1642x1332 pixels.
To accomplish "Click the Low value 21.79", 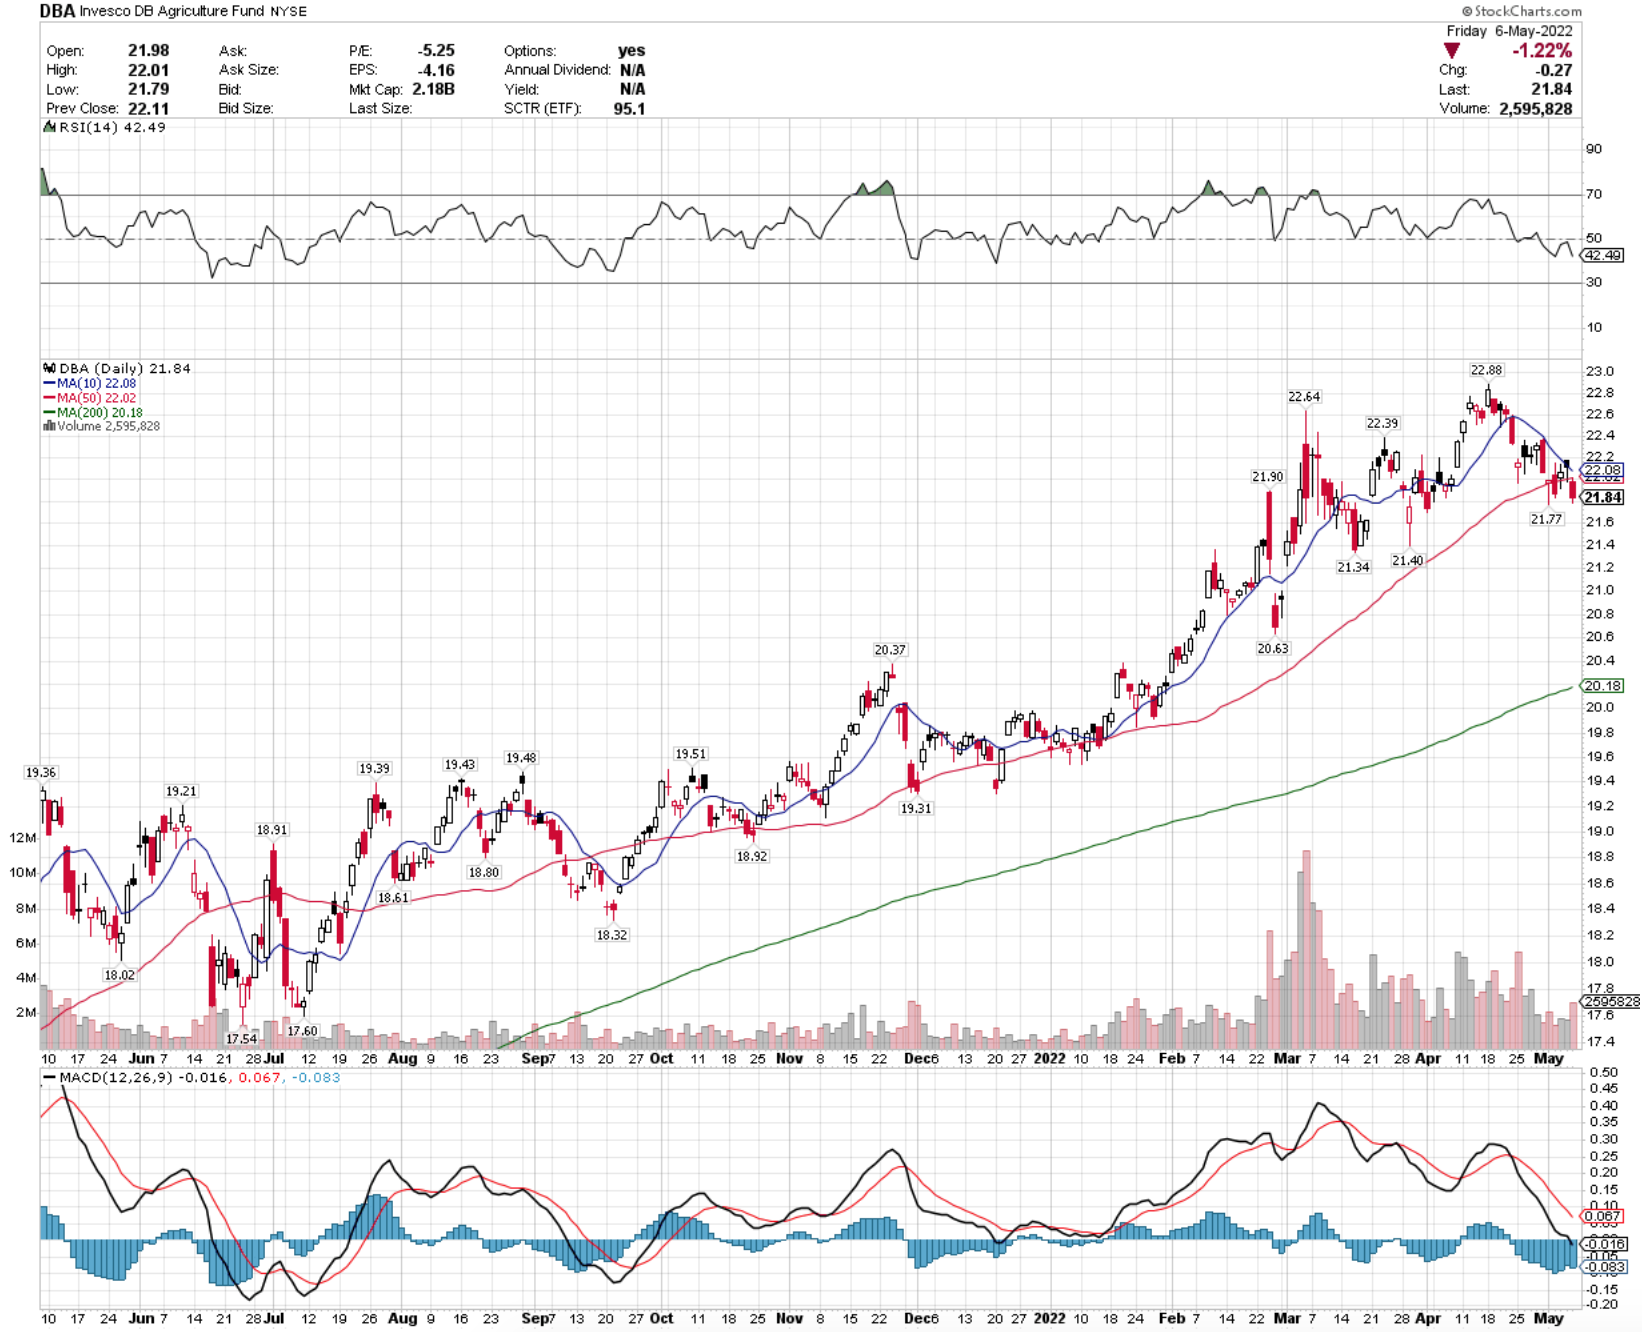I will click(148, 89).
